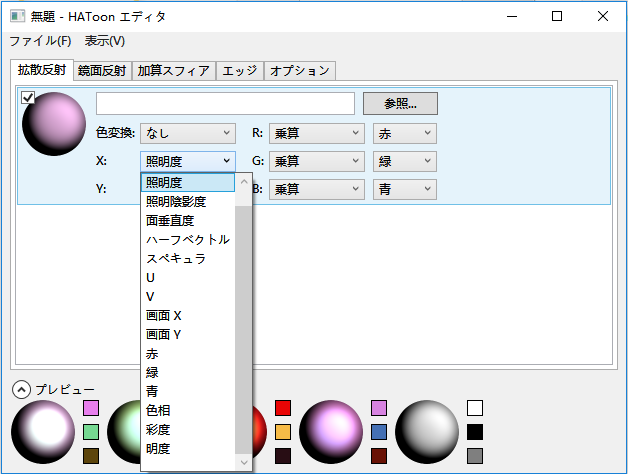Switch to the エッジ tab
Screen dimensions: 628x474
[240, 71]
